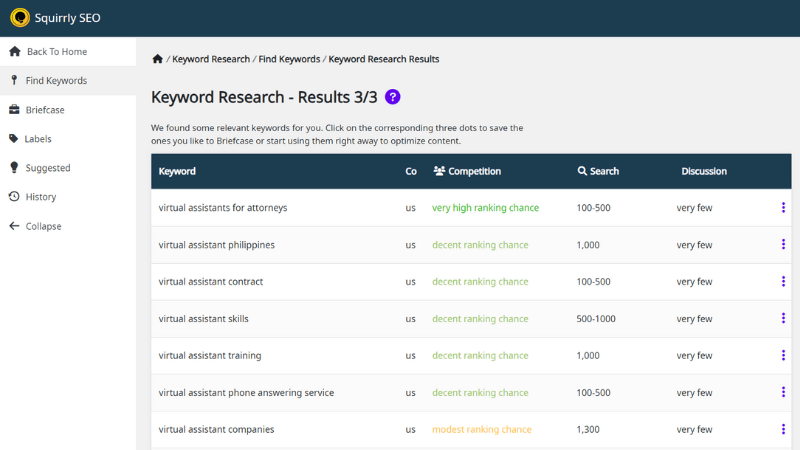800x450 pixels.
Task: Go to Back To Home in sidebar
Action: pos(68,52)
